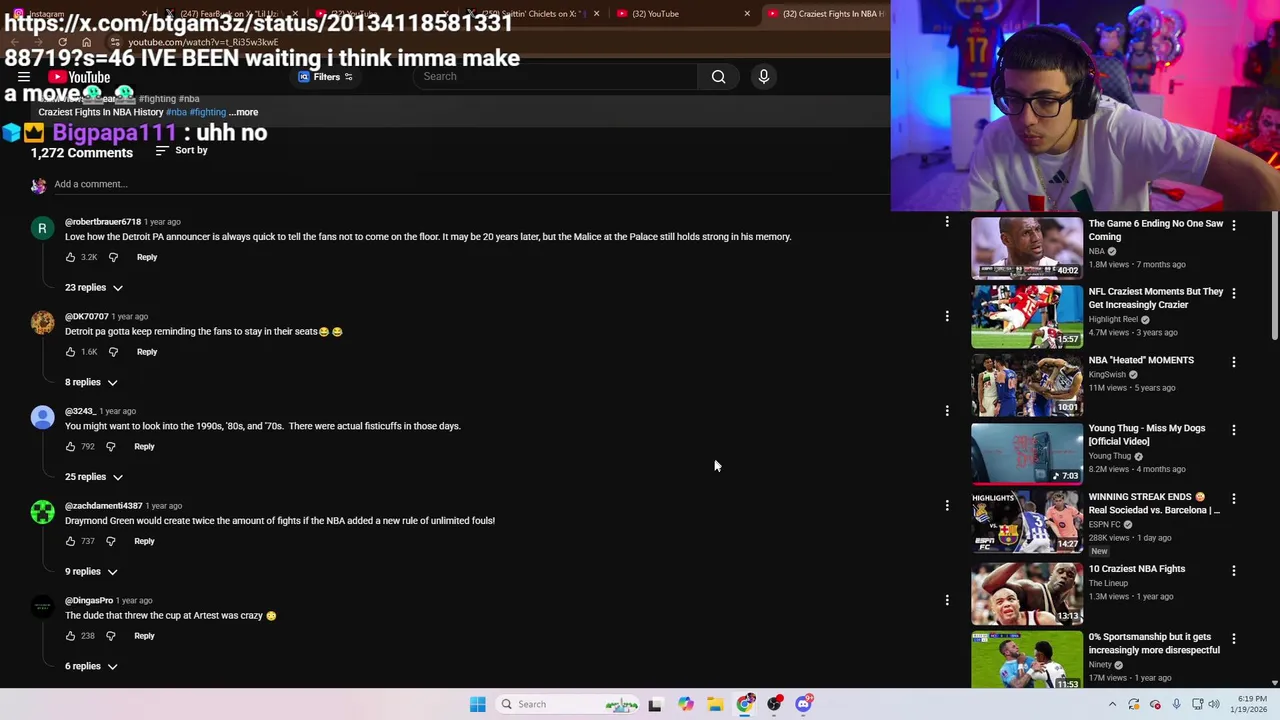
Task: Like the @zachdamenti4387 comment
Action: [70, 541]
